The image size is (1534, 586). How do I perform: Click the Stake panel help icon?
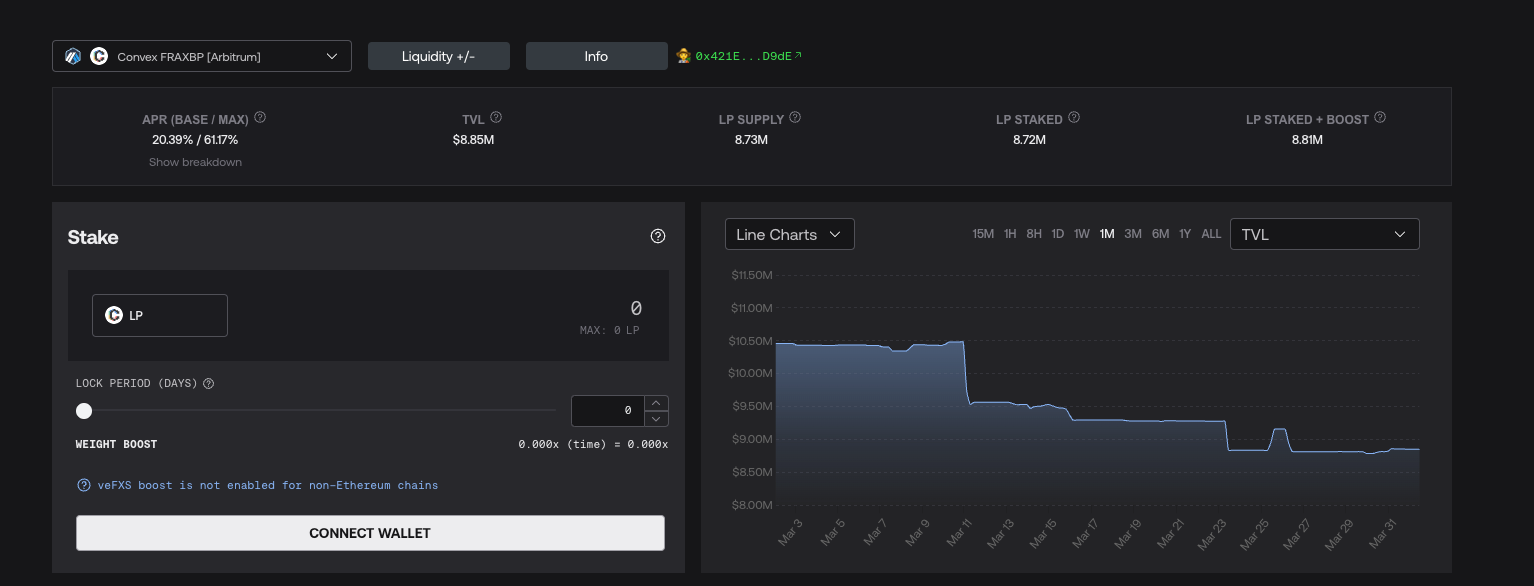tap(657, 236)
